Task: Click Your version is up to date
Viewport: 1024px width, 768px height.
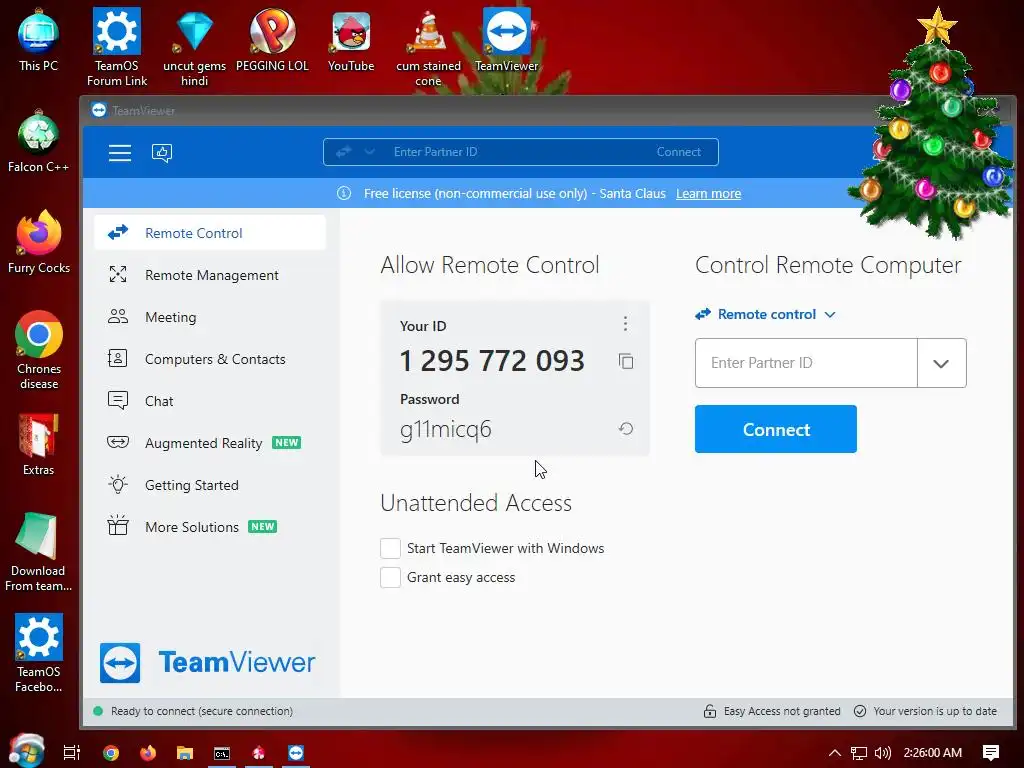Action: [935, 711]
